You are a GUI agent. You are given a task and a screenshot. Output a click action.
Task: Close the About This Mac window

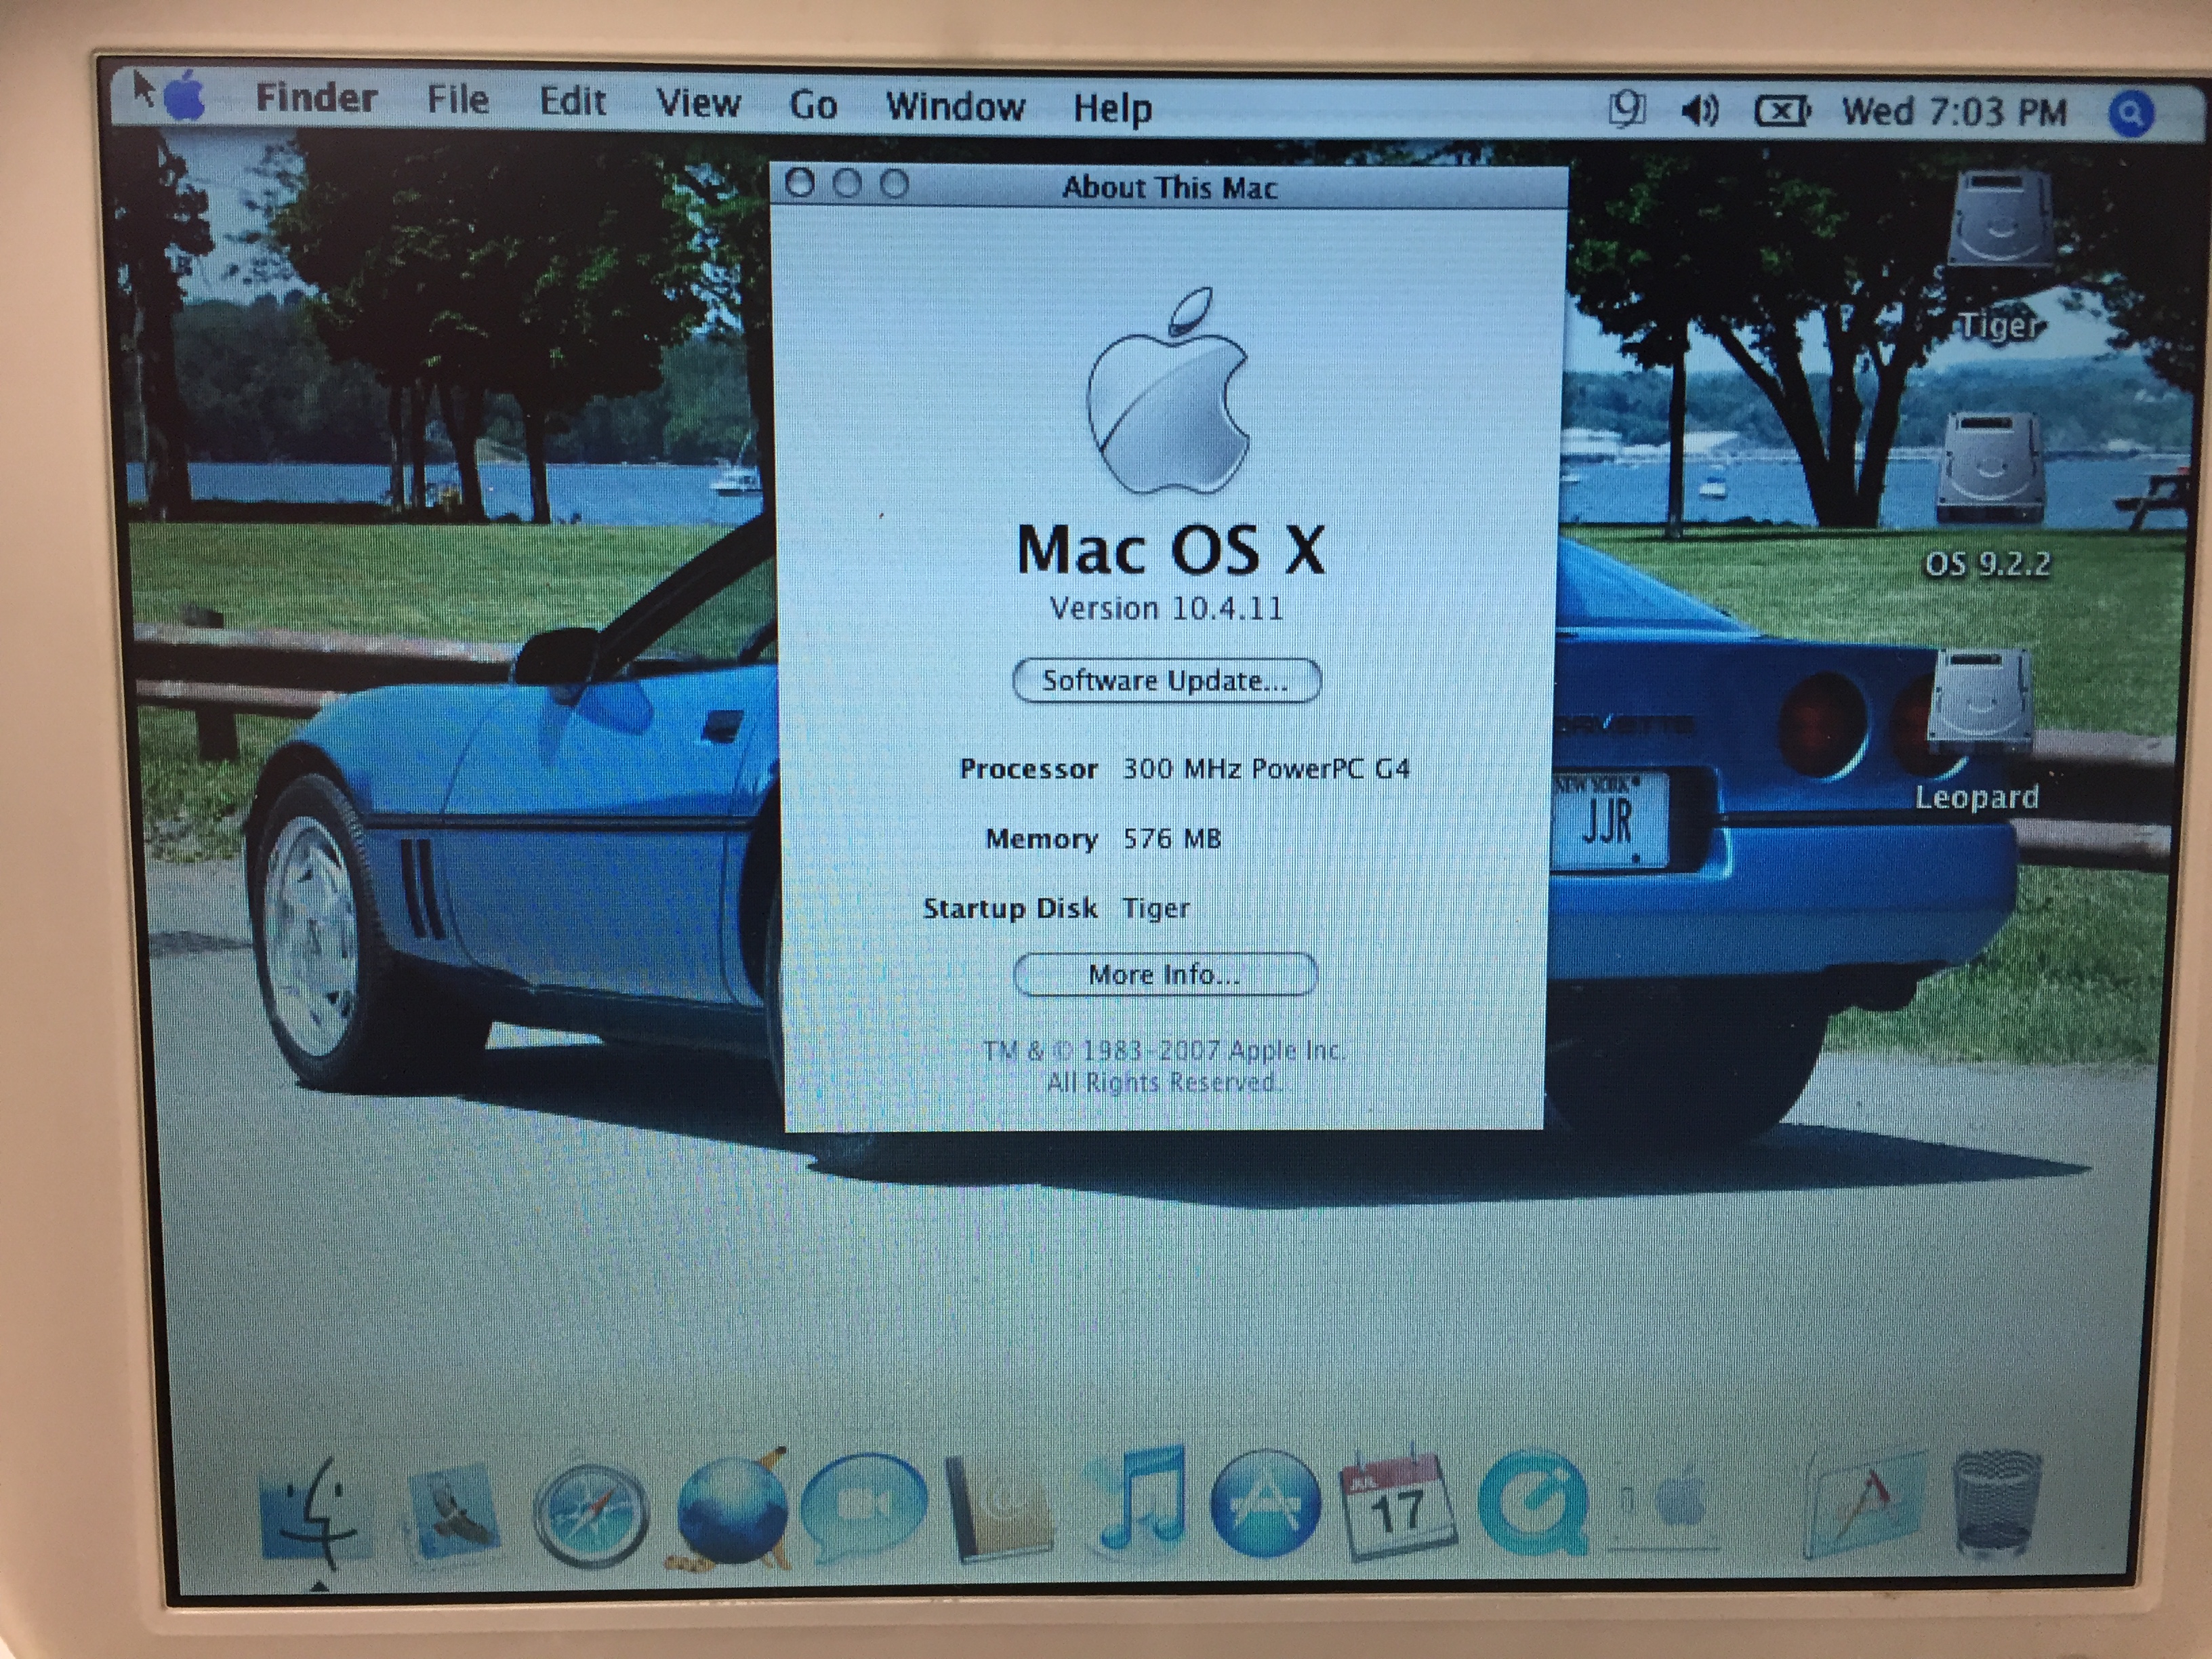pyautogui.click(x=800, y=183)
